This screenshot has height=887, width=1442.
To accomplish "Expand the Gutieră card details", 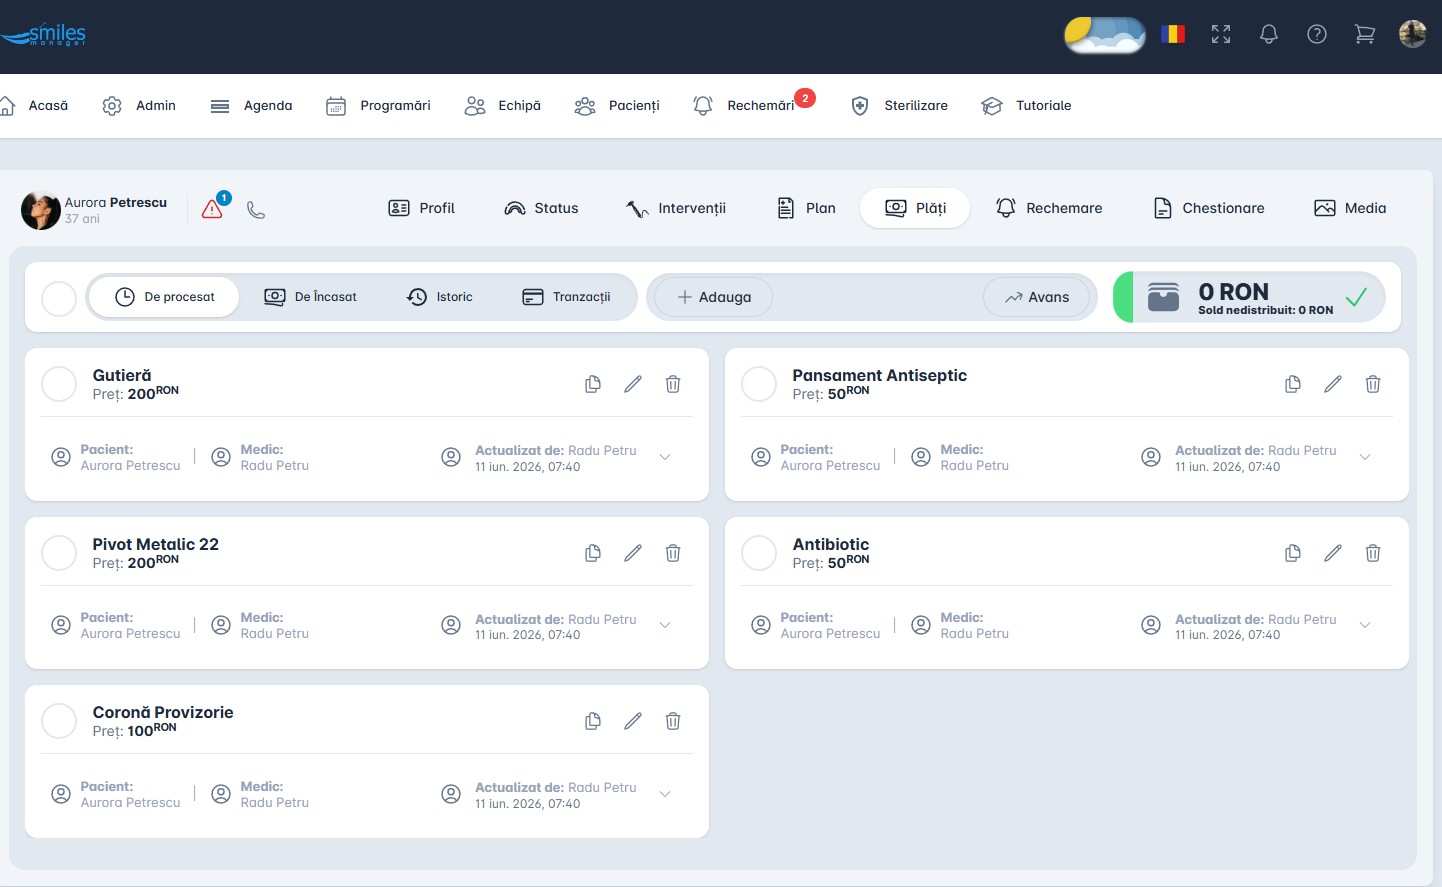I will [665, 457].
